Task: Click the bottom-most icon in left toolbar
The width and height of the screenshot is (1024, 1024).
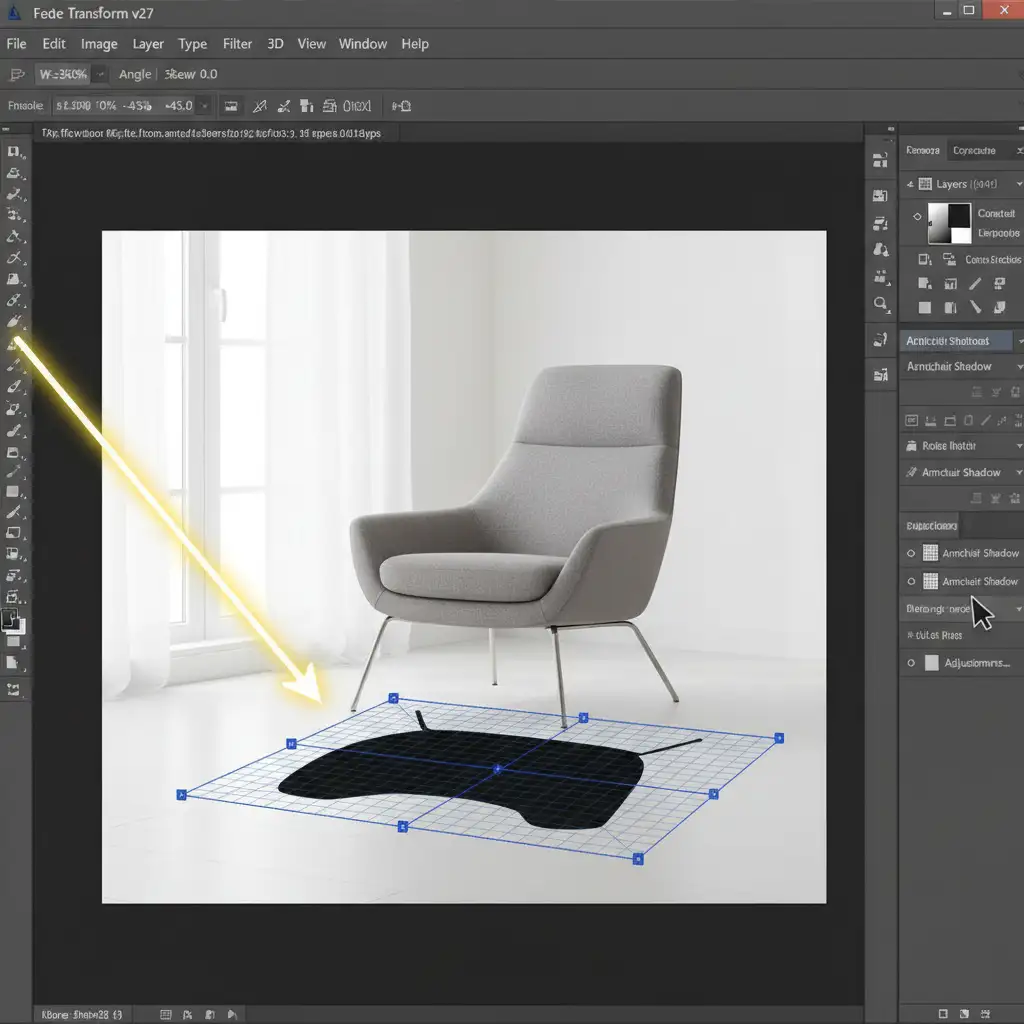Action: 14,689
